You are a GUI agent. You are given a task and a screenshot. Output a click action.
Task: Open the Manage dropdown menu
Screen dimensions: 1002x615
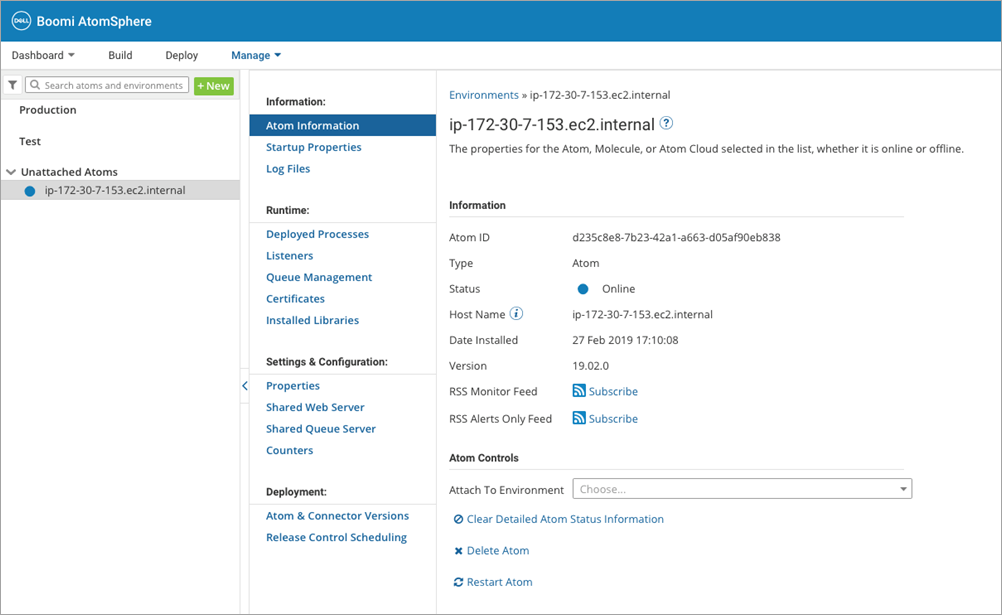(256, 55)
